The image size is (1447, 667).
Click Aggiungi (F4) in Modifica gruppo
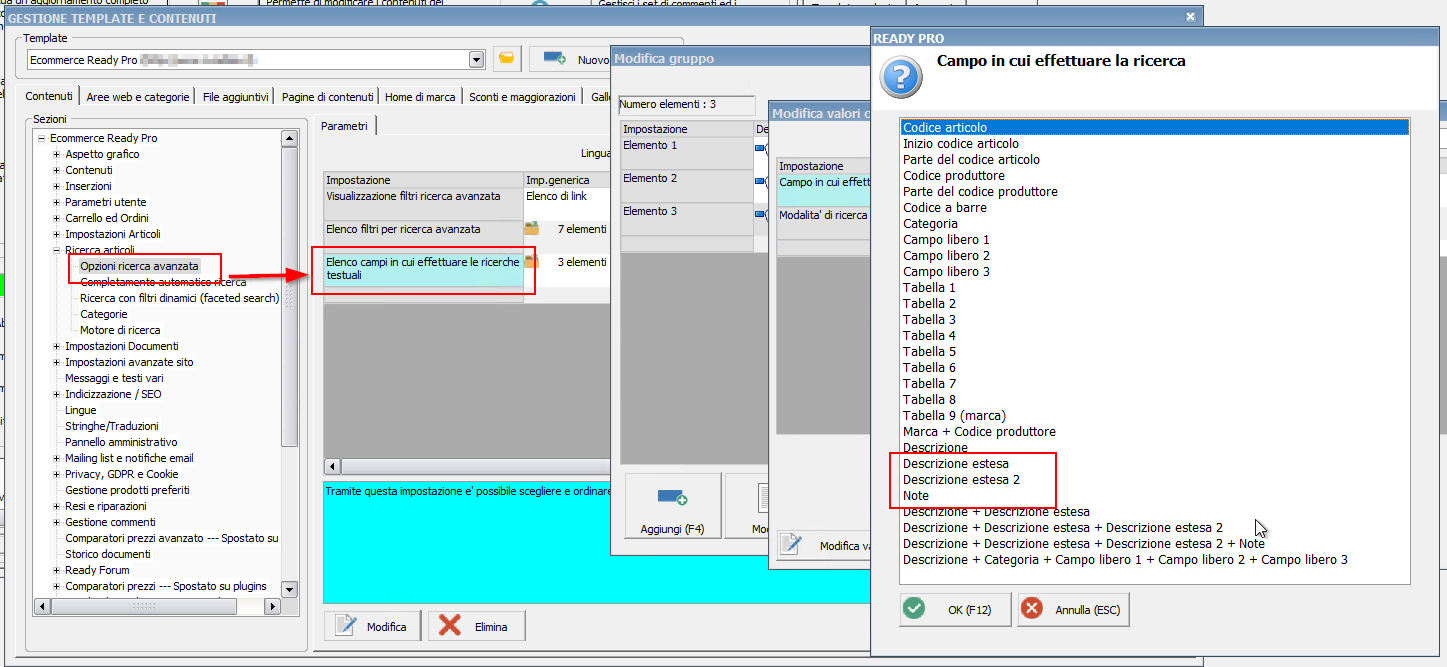672,507
